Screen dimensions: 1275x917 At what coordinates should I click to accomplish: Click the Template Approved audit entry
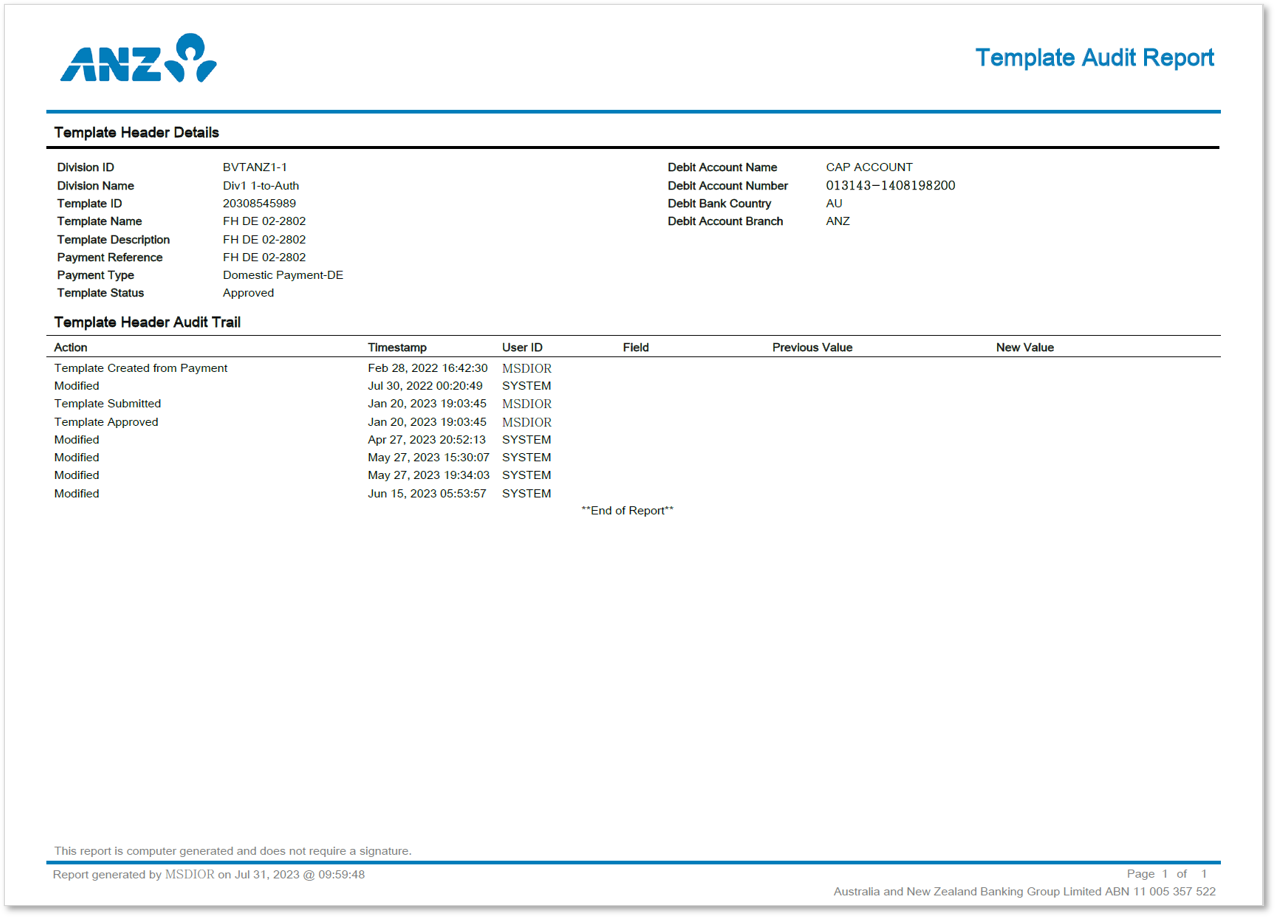(x=106, y=422)
